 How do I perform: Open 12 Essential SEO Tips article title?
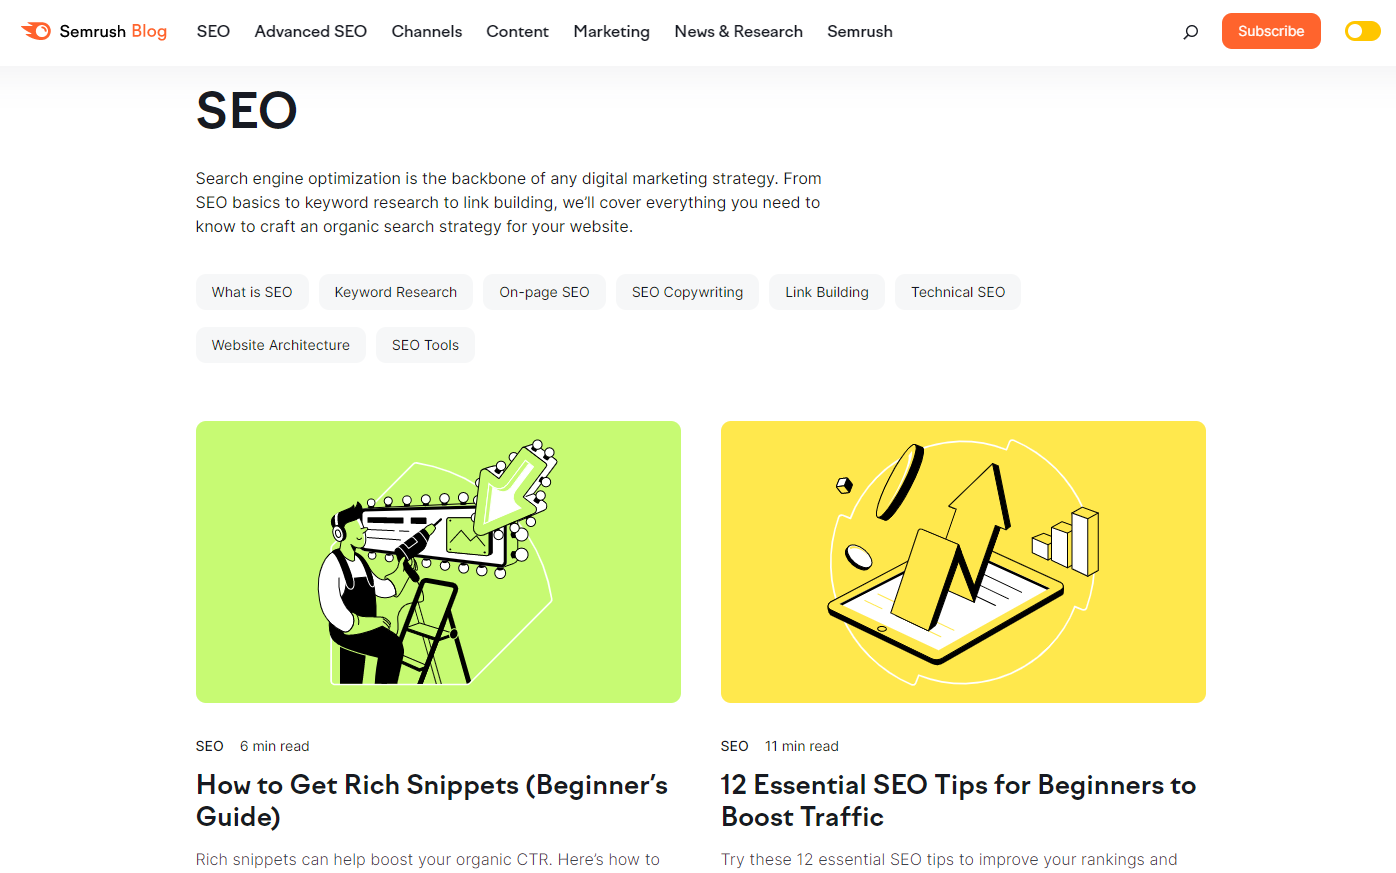point(958,801)
